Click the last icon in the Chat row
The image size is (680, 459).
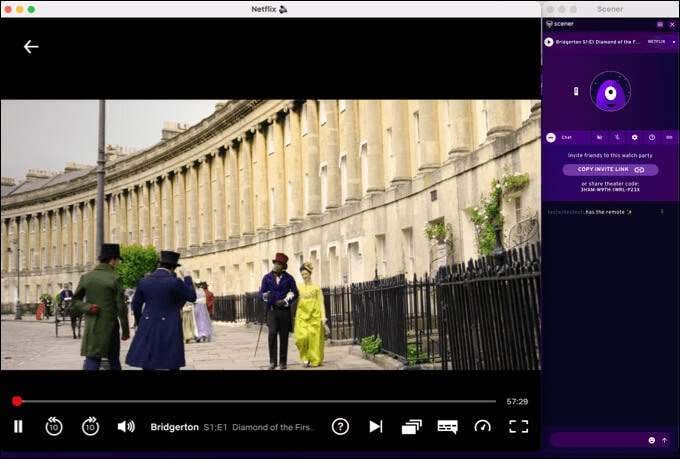(669, 138)
